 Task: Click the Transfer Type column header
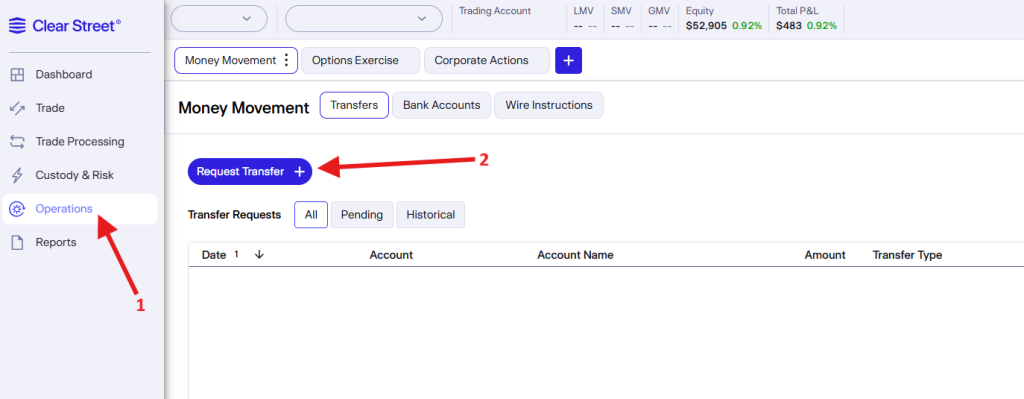(907, 255)
